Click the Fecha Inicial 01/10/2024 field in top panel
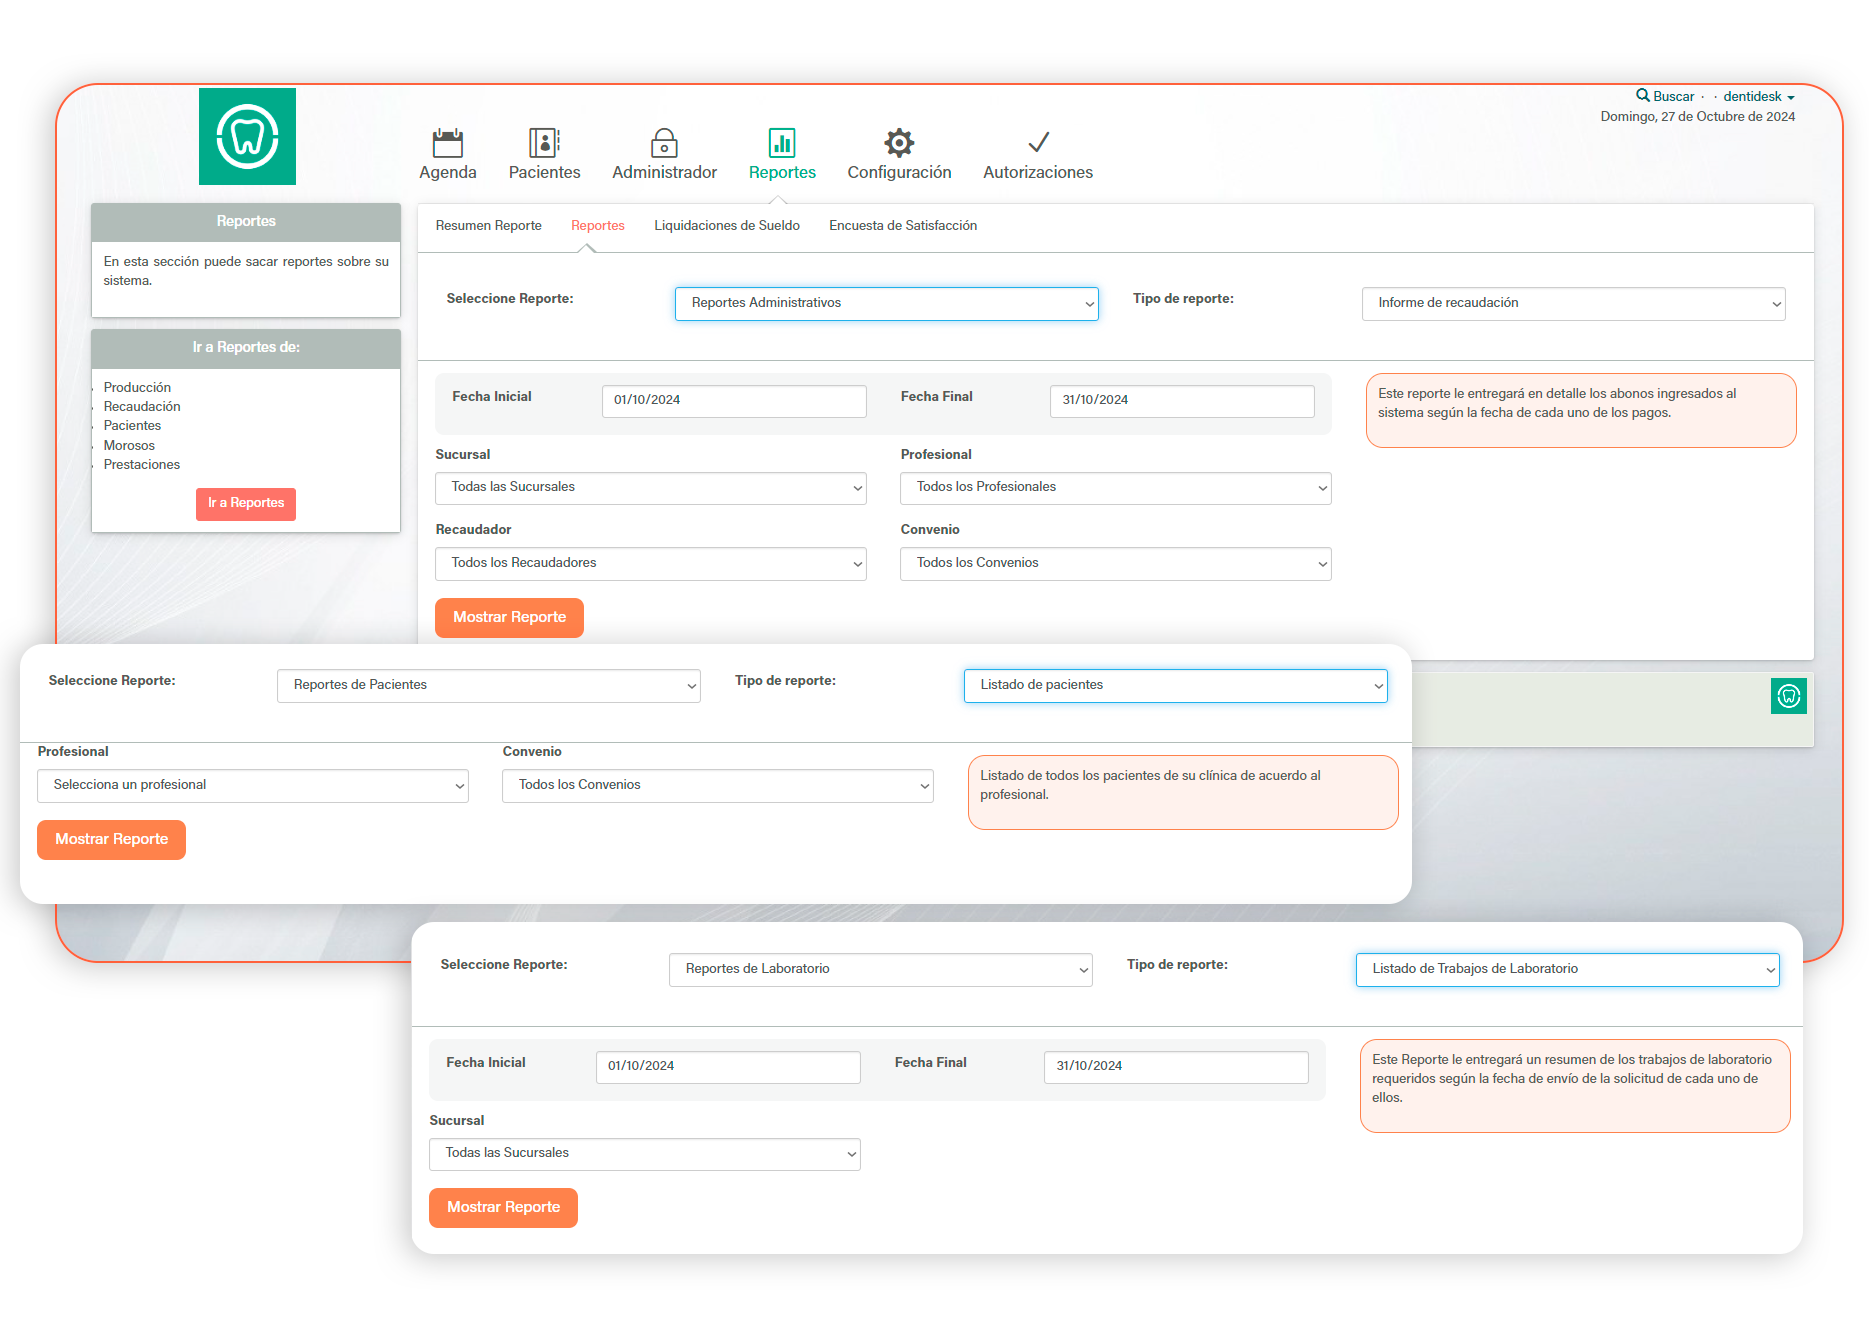Image resolution: width=1869 pixels, height=1332 pixels. [733, 401]
